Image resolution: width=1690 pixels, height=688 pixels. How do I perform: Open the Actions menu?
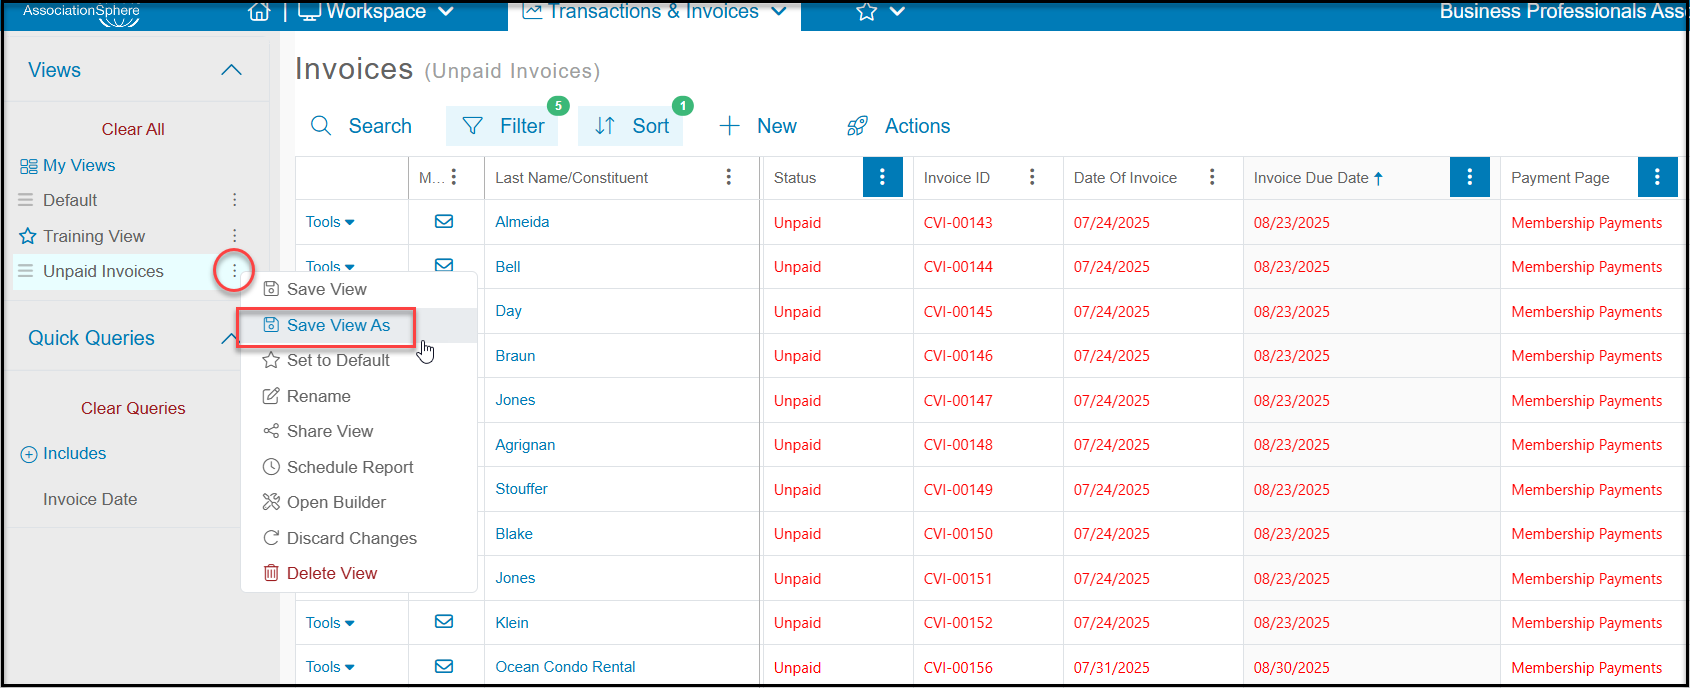pos(898,126)
